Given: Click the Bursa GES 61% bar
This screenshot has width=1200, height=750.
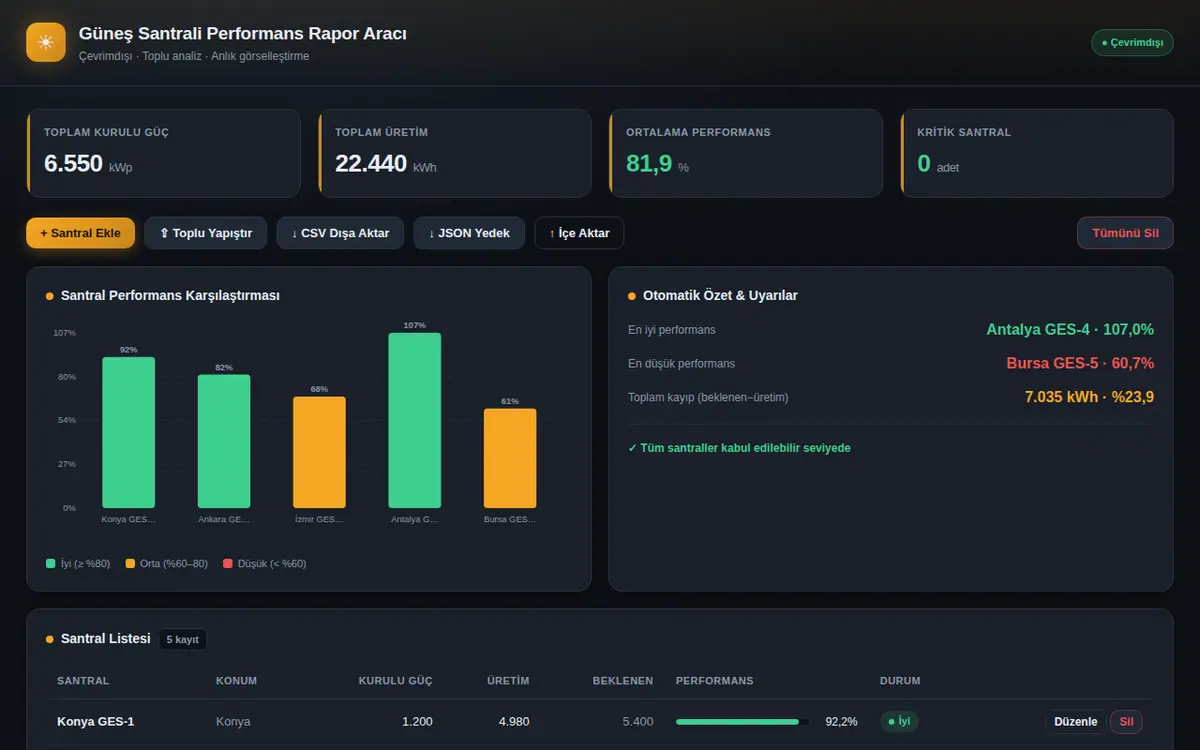Looking at the screenshot, I should (x=510, y=458).
